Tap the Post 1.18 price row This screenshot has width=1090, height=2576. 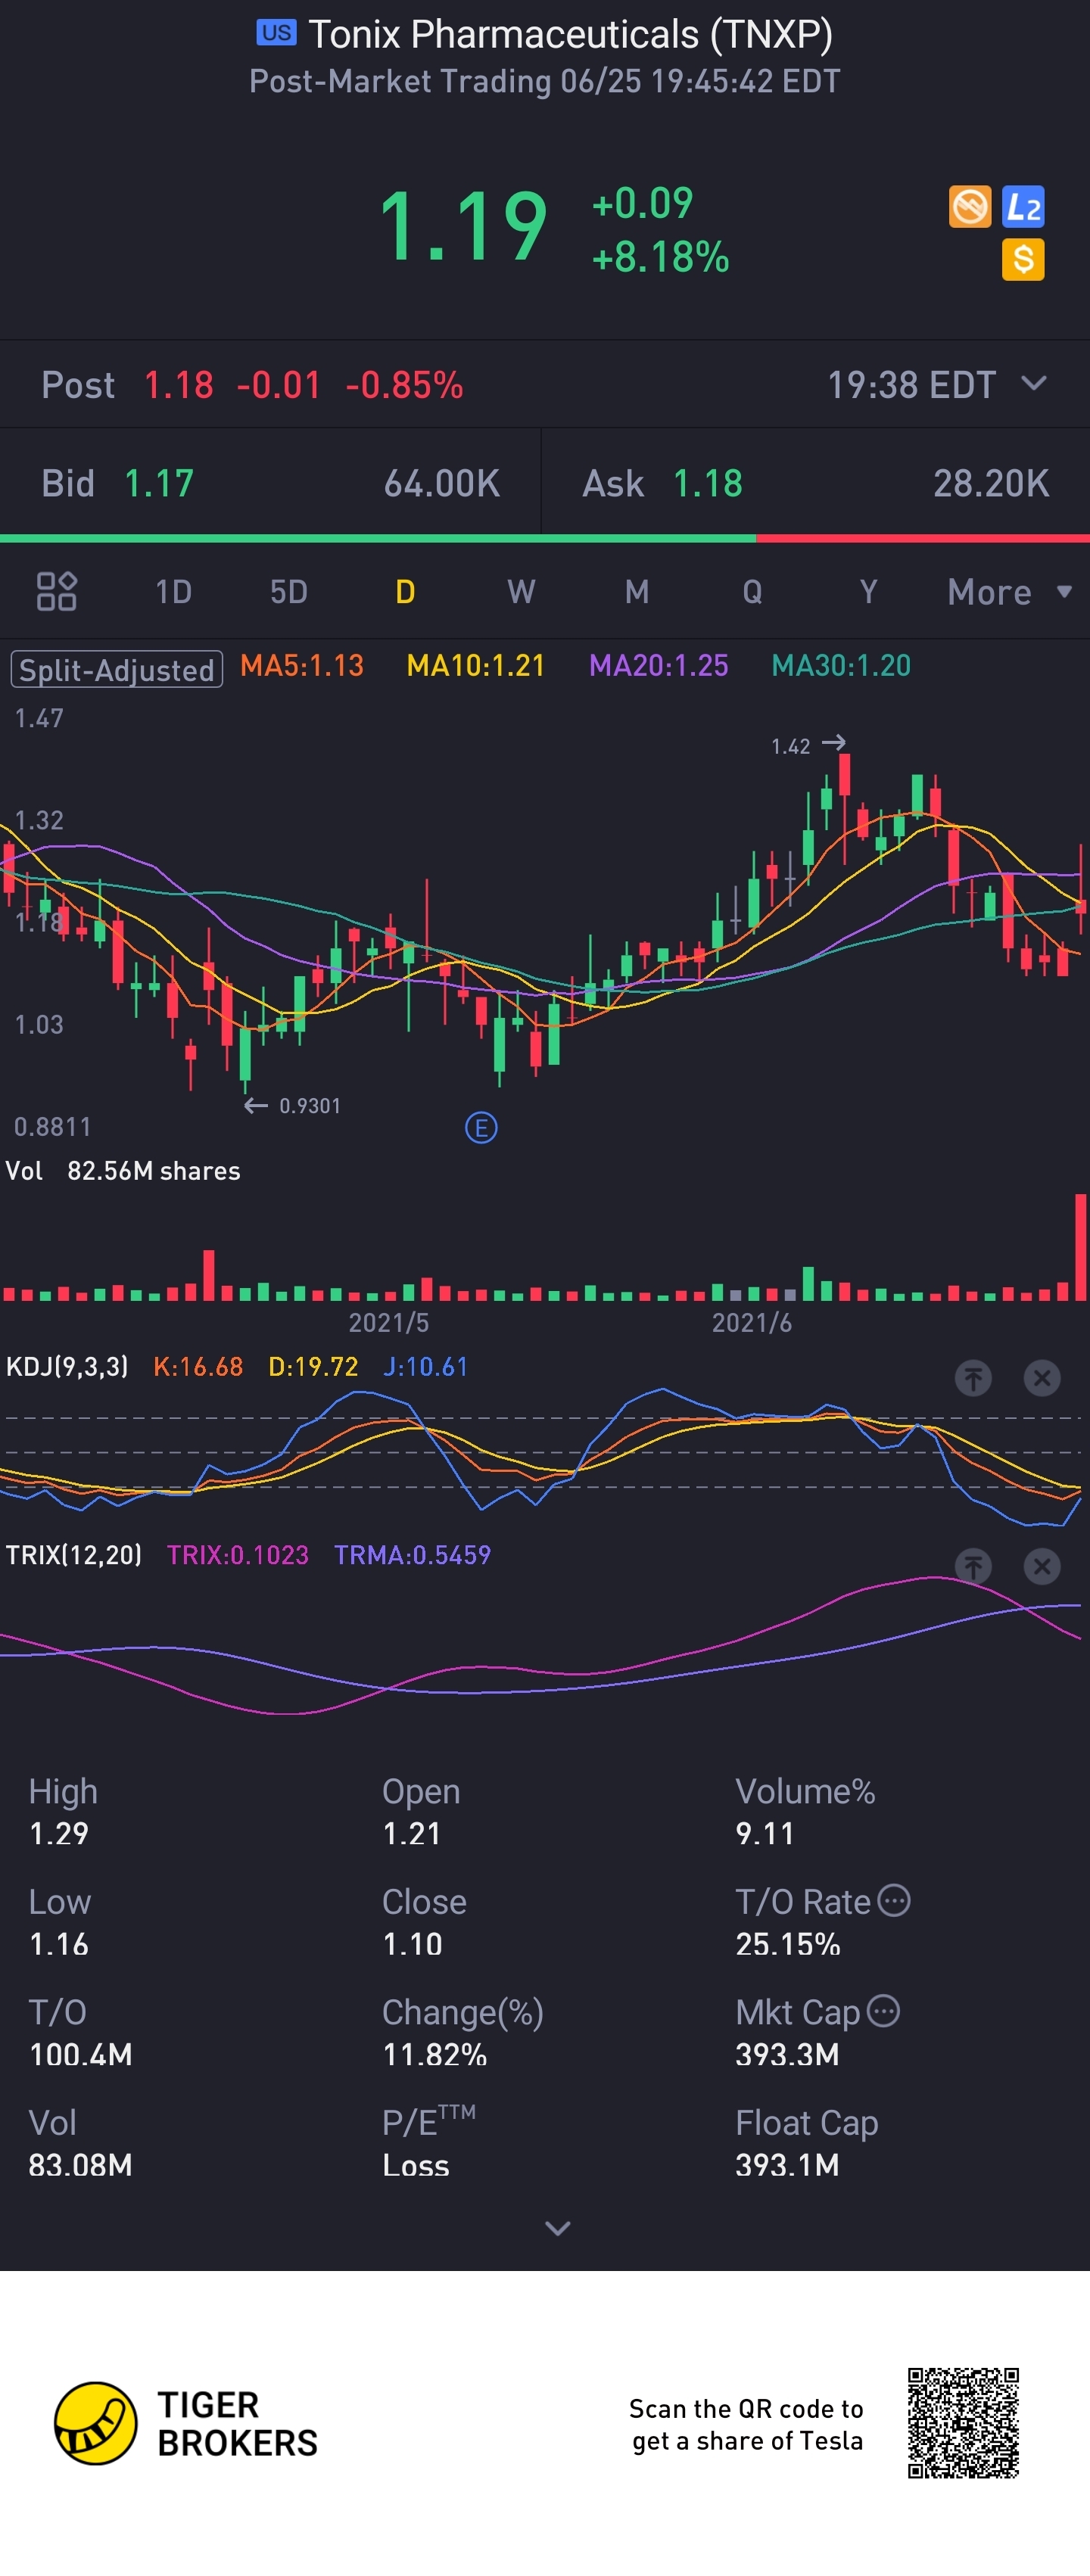tap(545, 385)
